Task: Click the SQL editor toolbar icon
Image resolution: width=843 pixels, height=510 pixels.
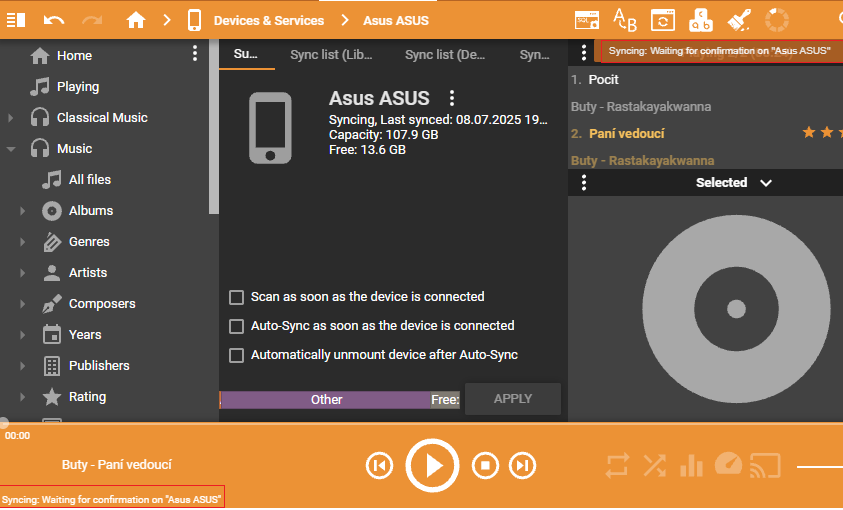Action: point(587,20)
